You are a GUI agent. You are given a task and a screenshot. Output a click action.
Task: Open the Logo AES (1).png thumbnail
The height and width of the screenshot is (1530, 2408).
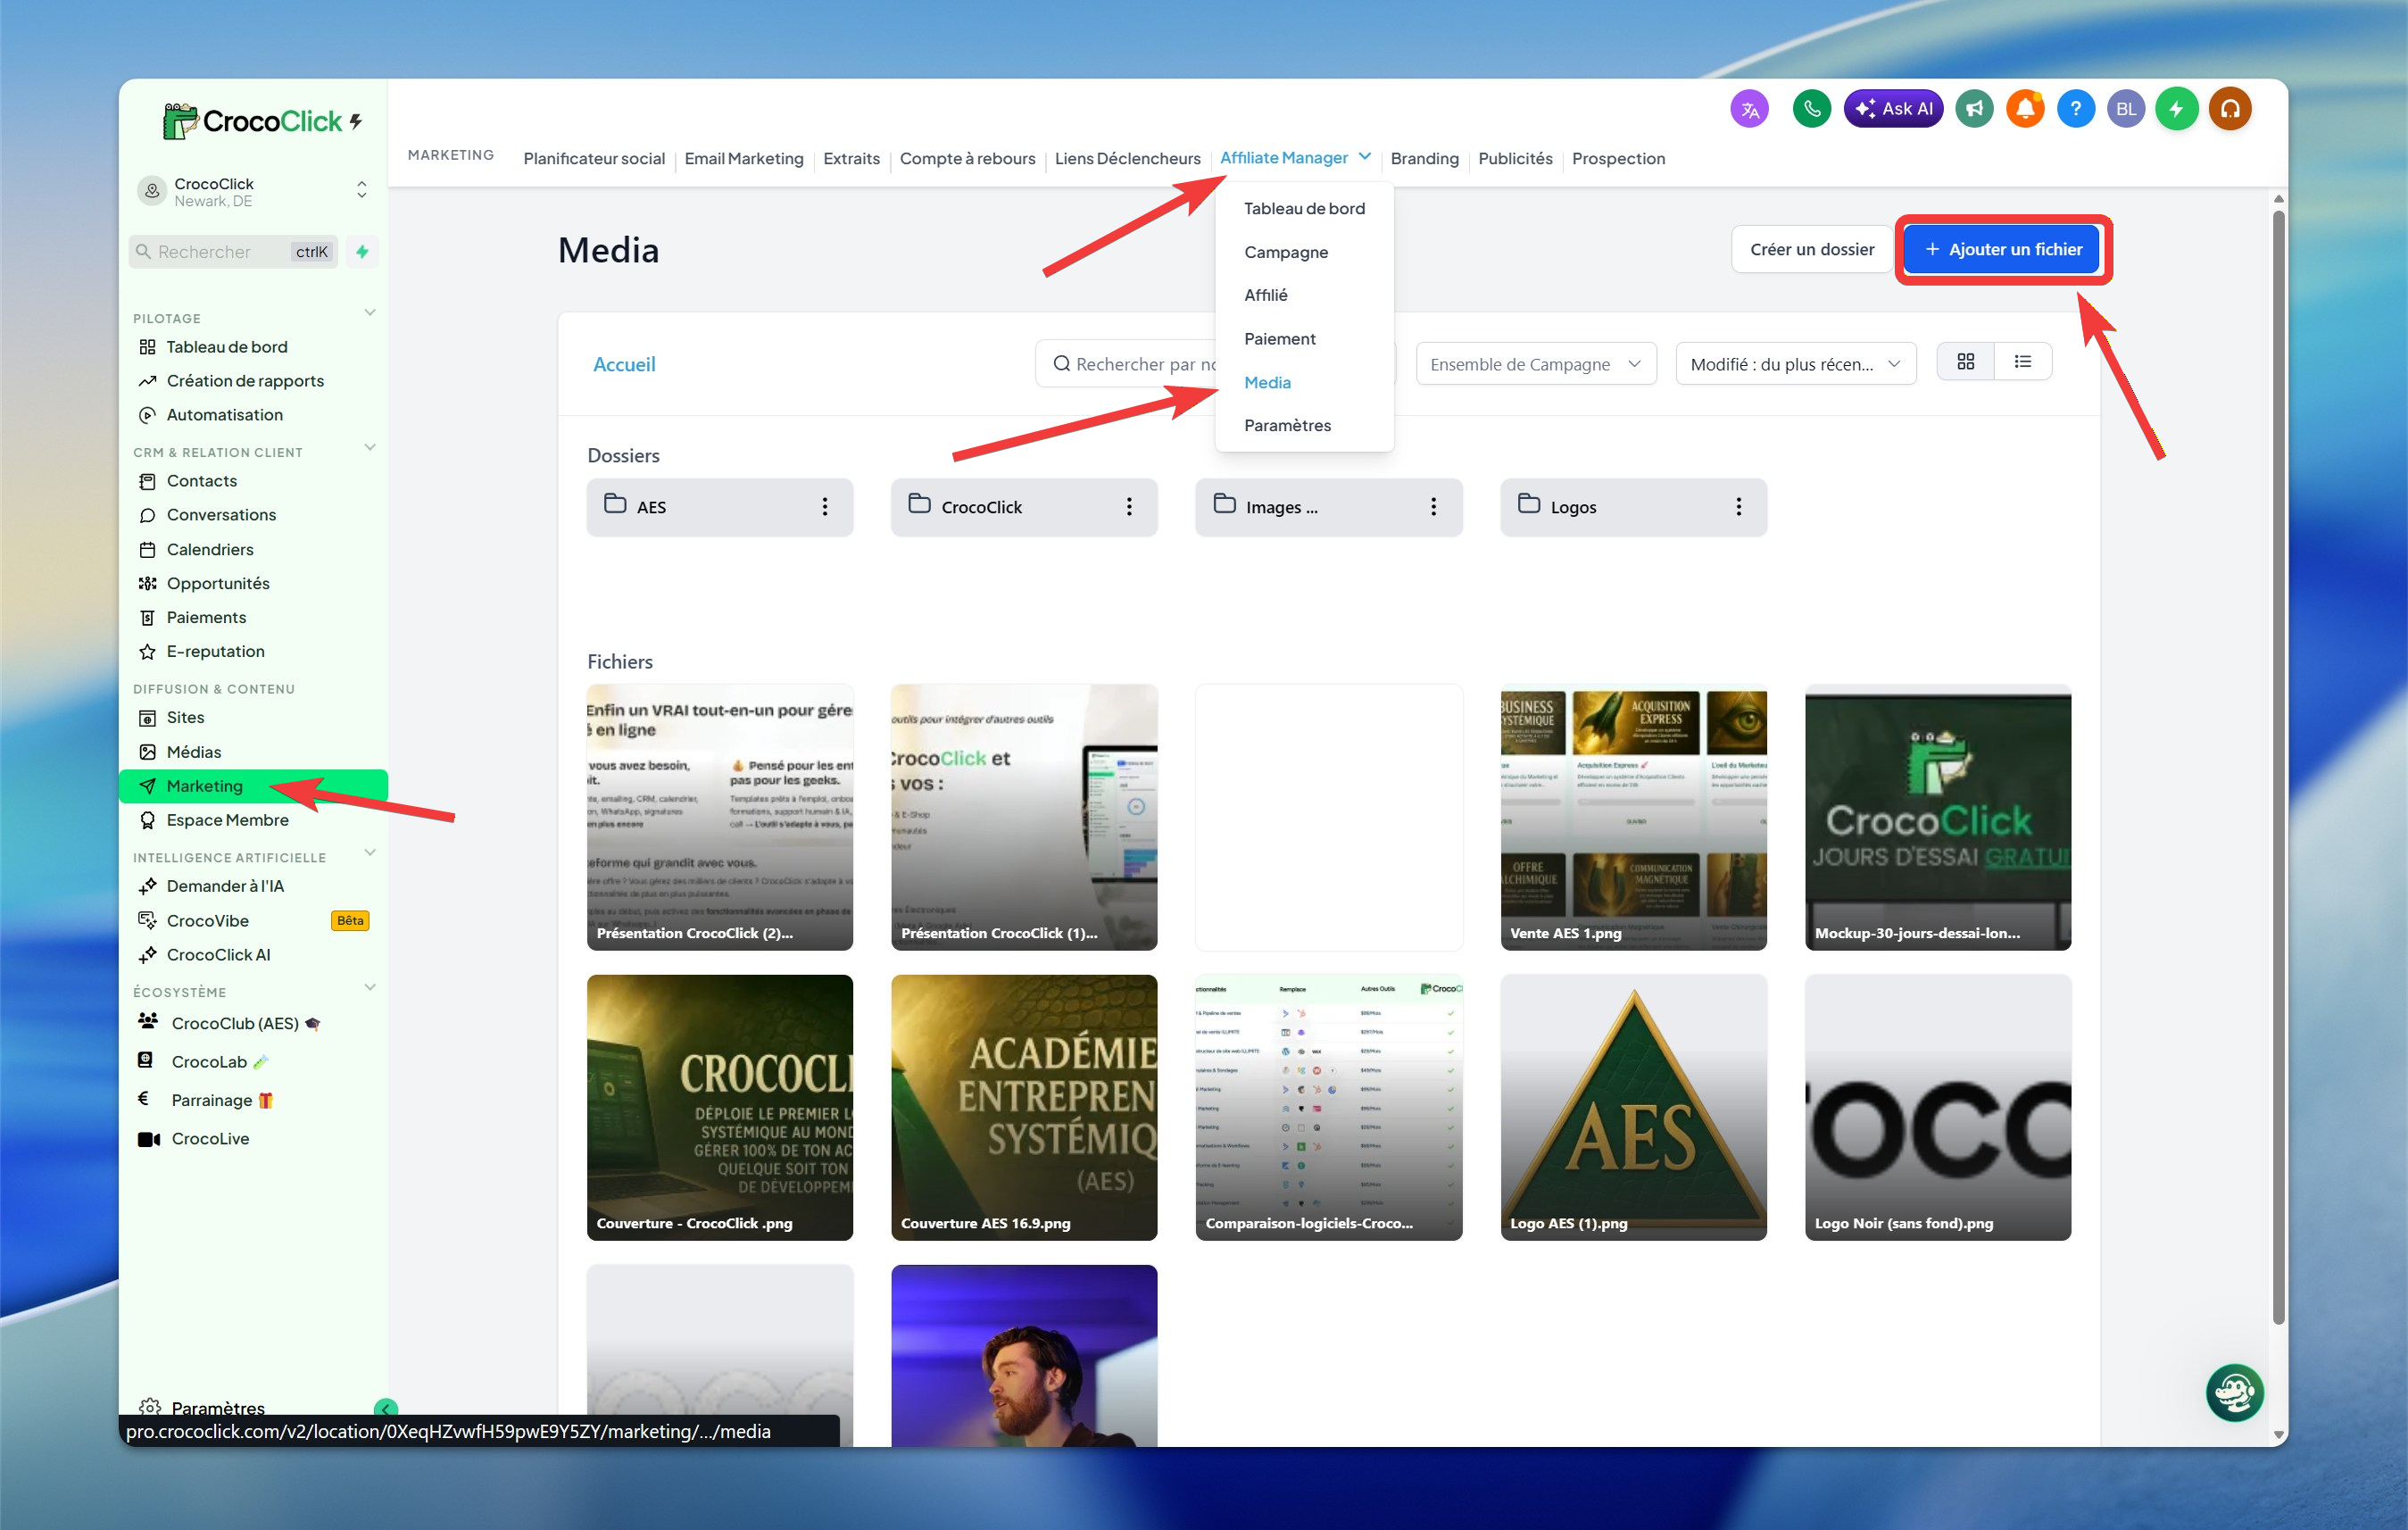click(1633, 1107)
